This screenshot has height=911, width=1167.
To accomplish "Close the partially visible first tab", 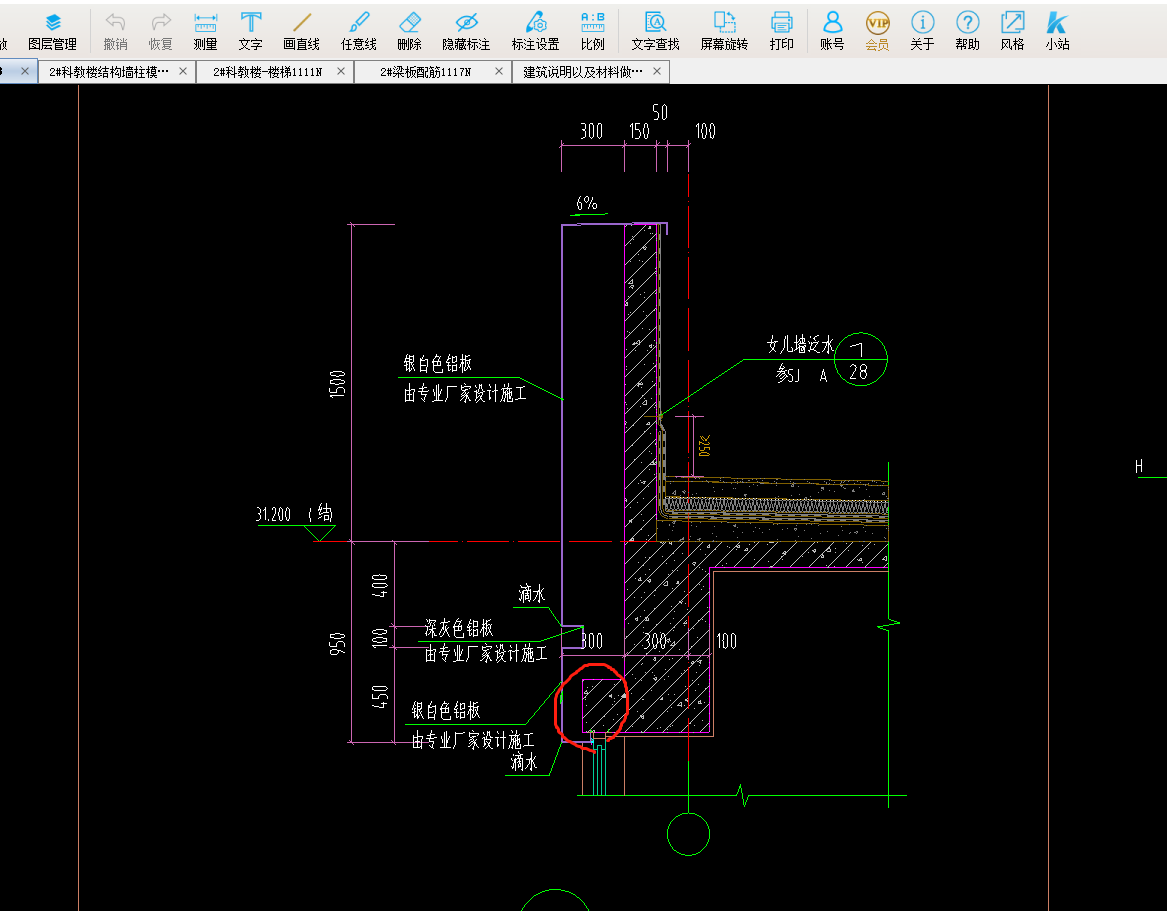I will pyautogui.click(x=25, y=71).
